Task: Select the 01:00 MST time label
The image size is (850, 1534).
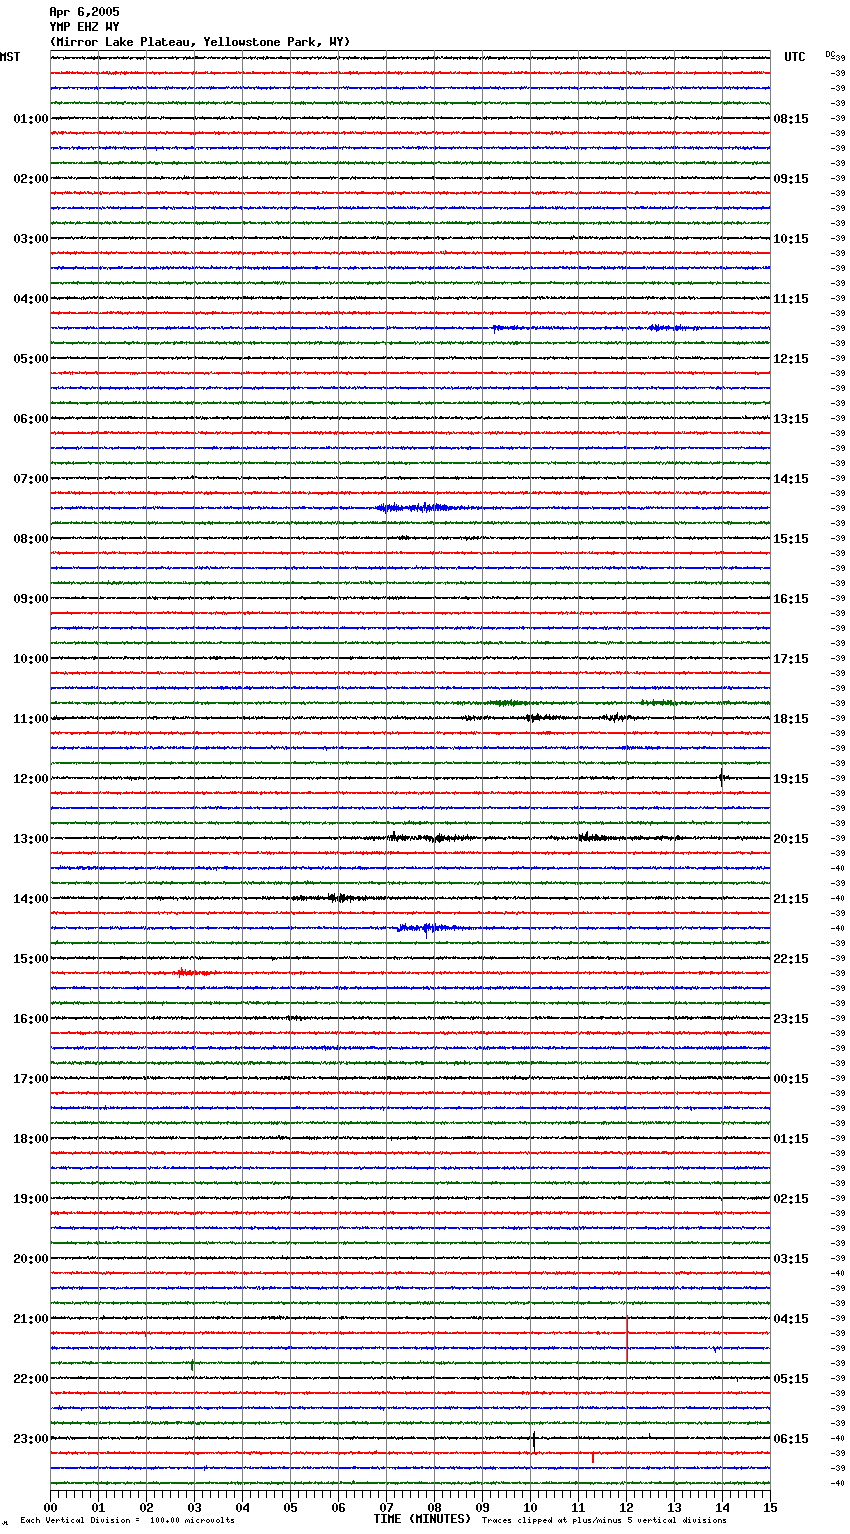Action: (31, 119)
